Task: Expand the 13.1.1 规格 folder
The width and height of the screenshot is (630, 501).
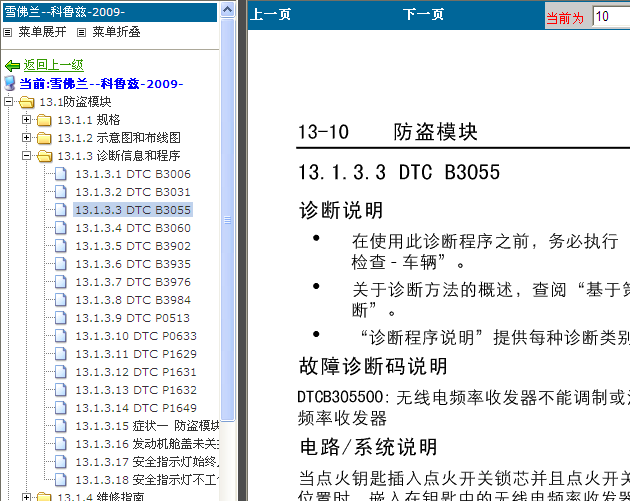Action: pyautogui.click(x=27, y=120)
